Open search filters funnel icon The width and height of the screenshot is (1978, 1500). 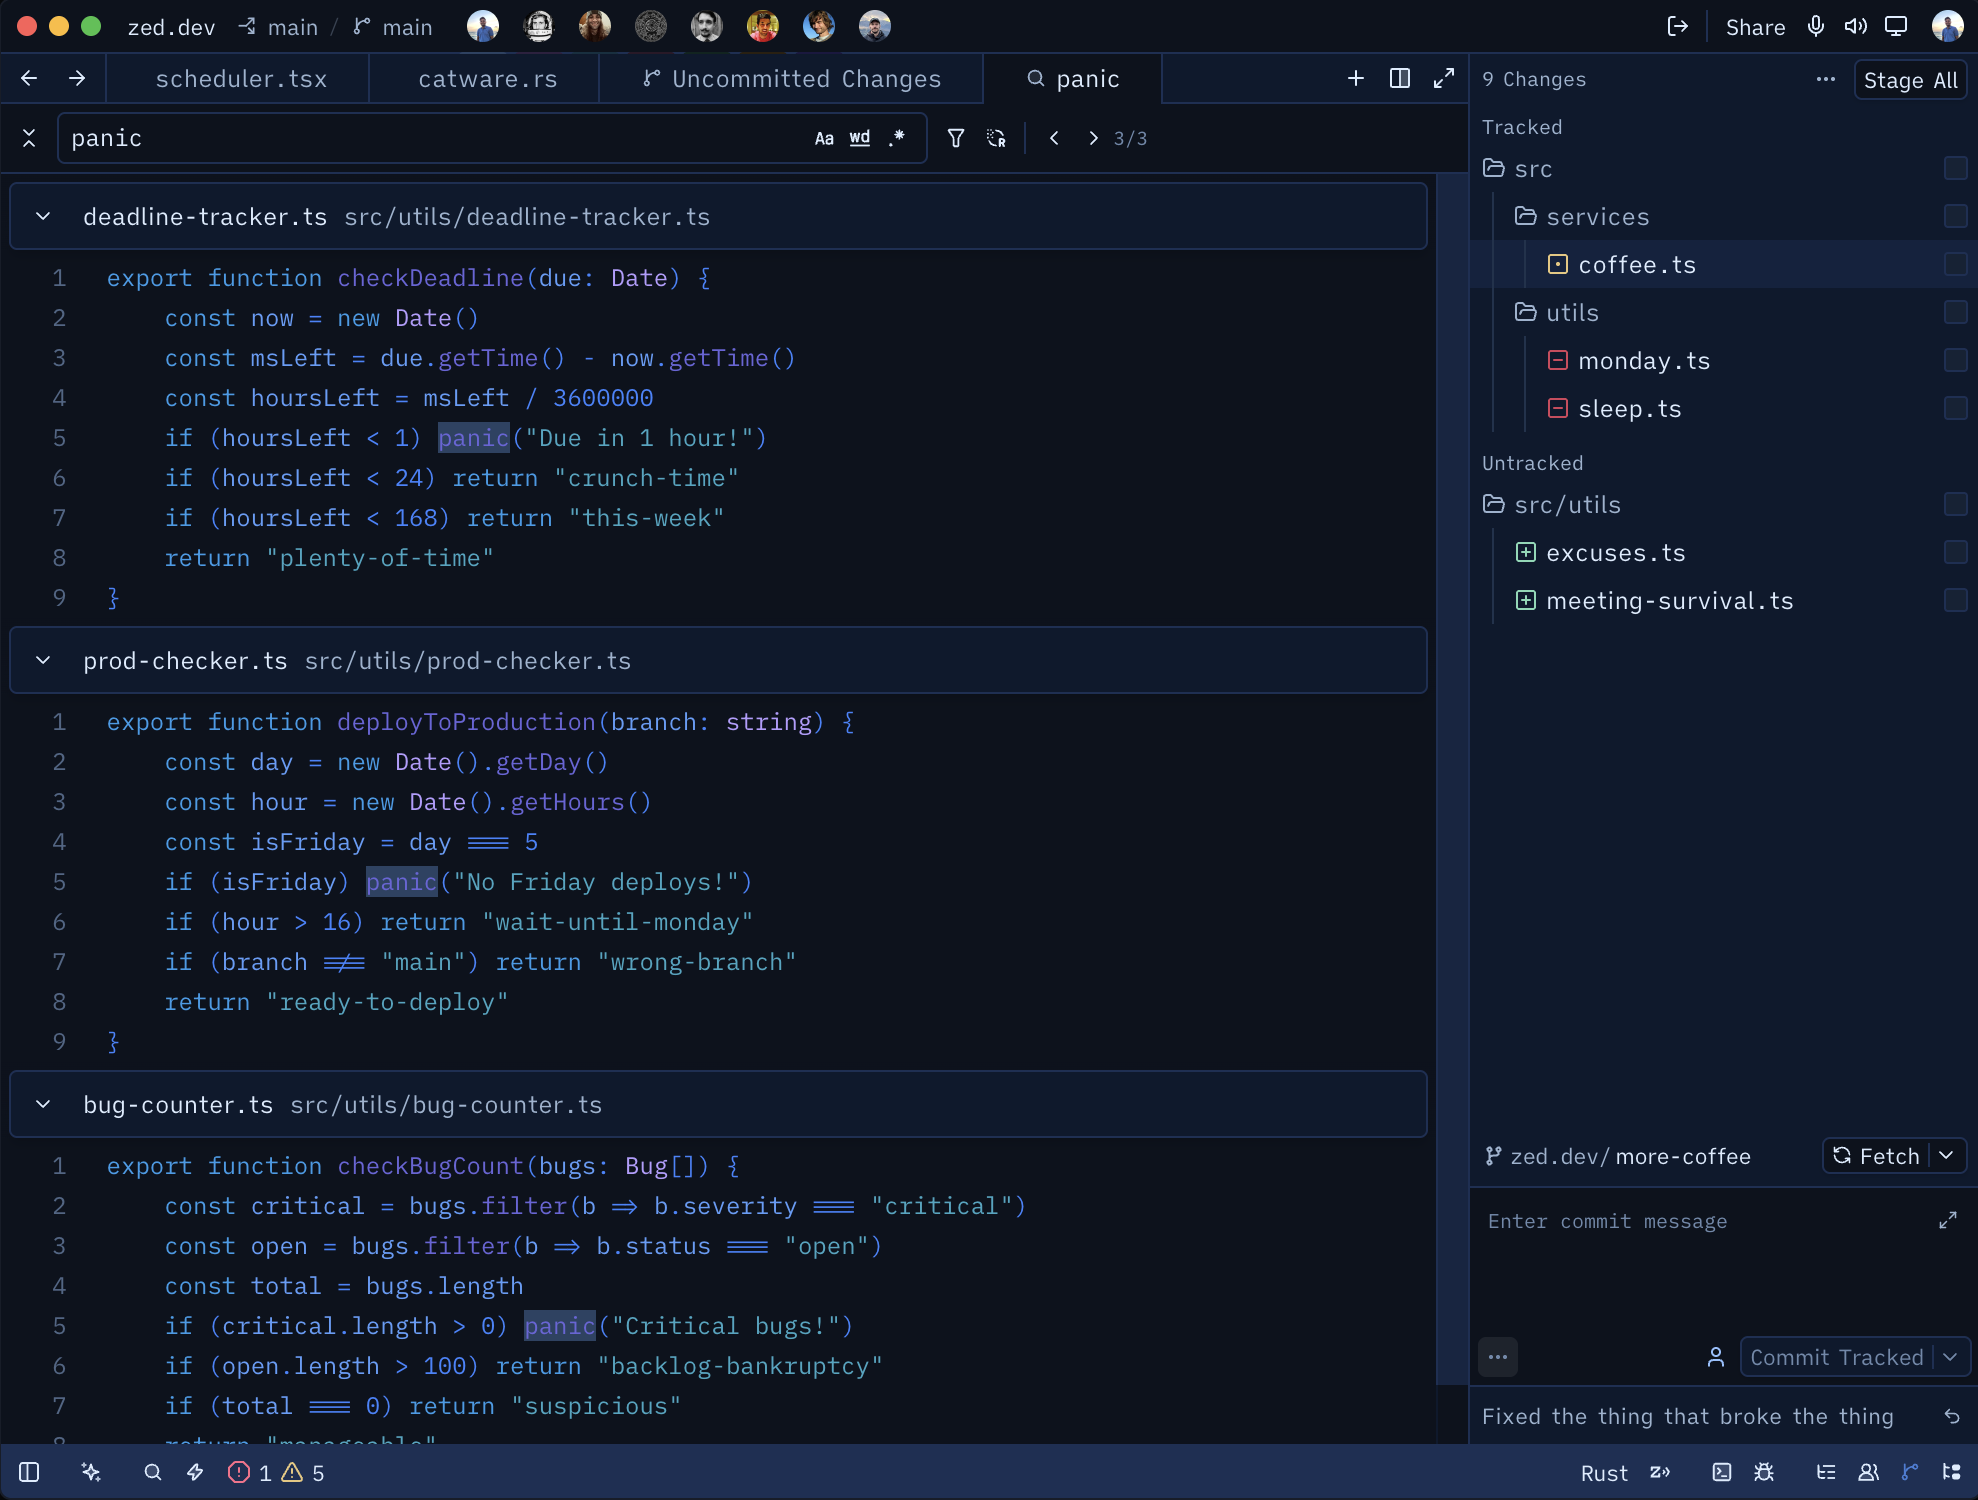tap(956, 138)
